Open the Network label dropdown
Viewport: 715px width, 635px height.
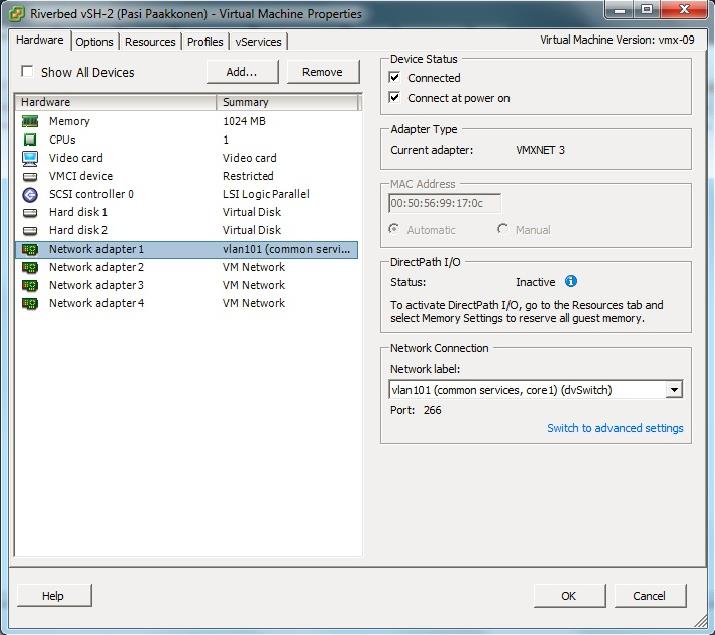click(x=674, y=390)
